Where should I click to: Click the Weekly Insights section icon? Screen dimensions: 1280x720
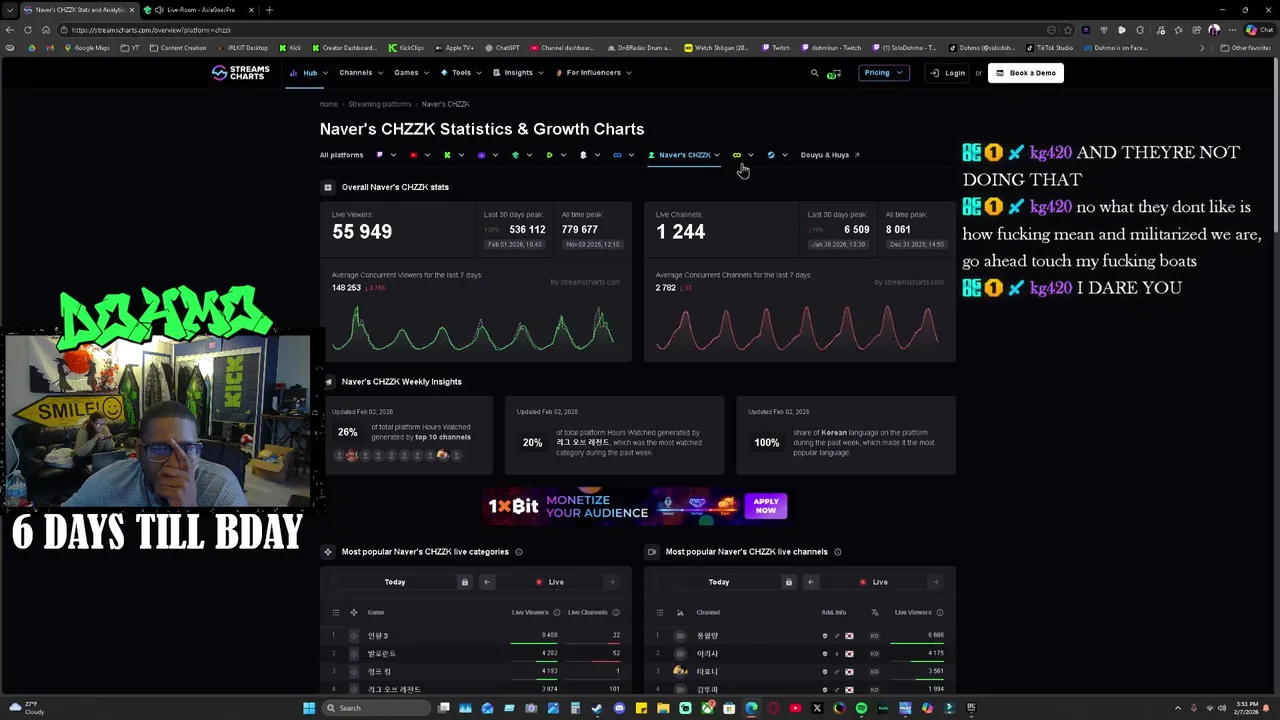click(x=328, y=382)
